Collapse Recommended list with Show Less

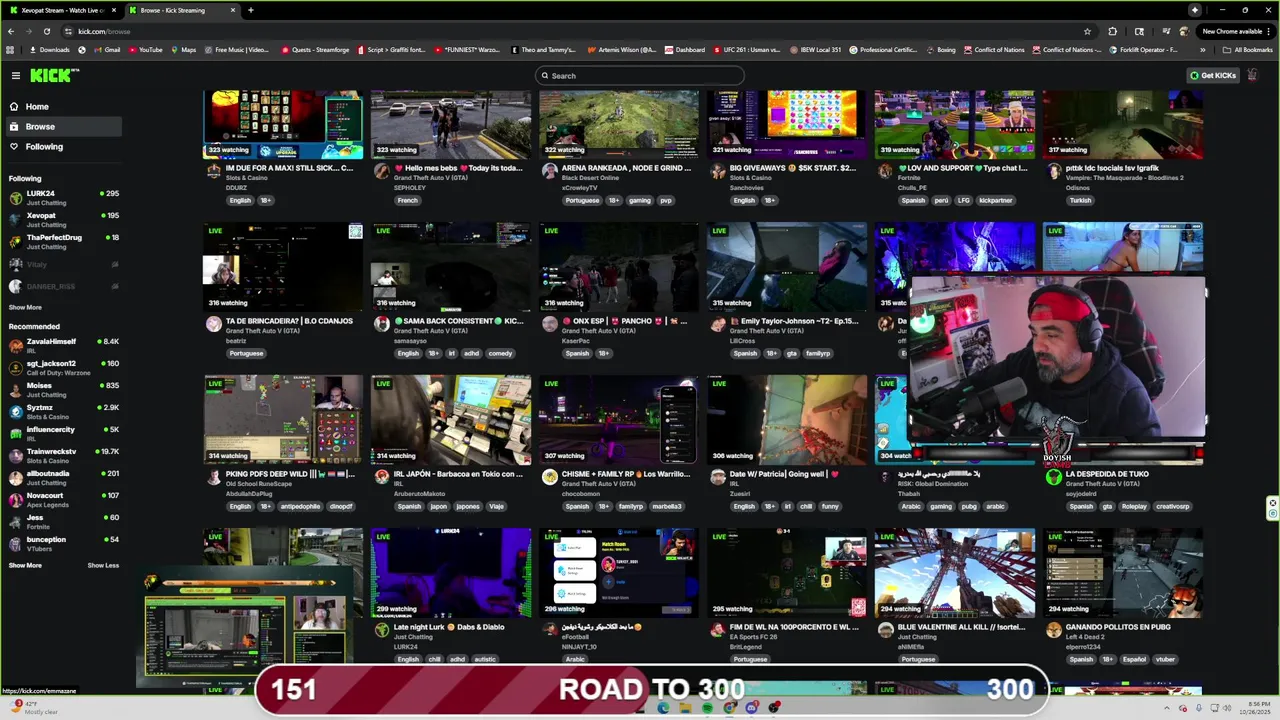click(x=103, y=565)
